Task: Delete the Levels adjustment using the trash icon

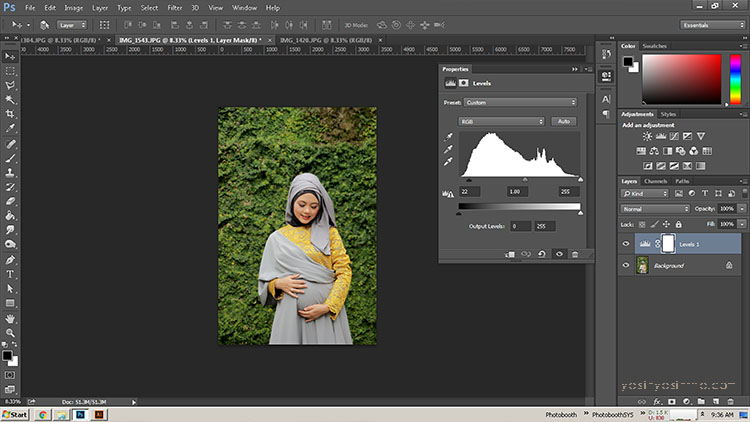Action: [x=575, y=254]
